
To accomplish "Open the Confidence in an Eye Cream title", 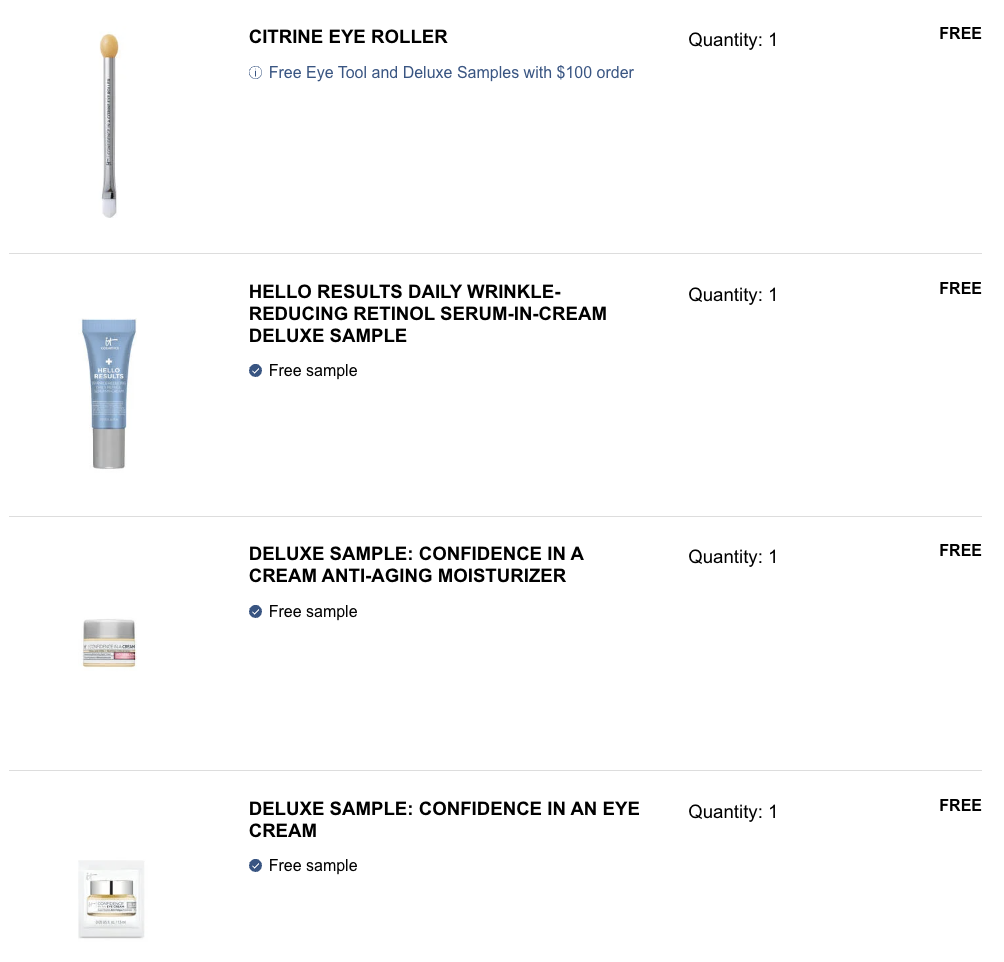I will click(444, 819).
